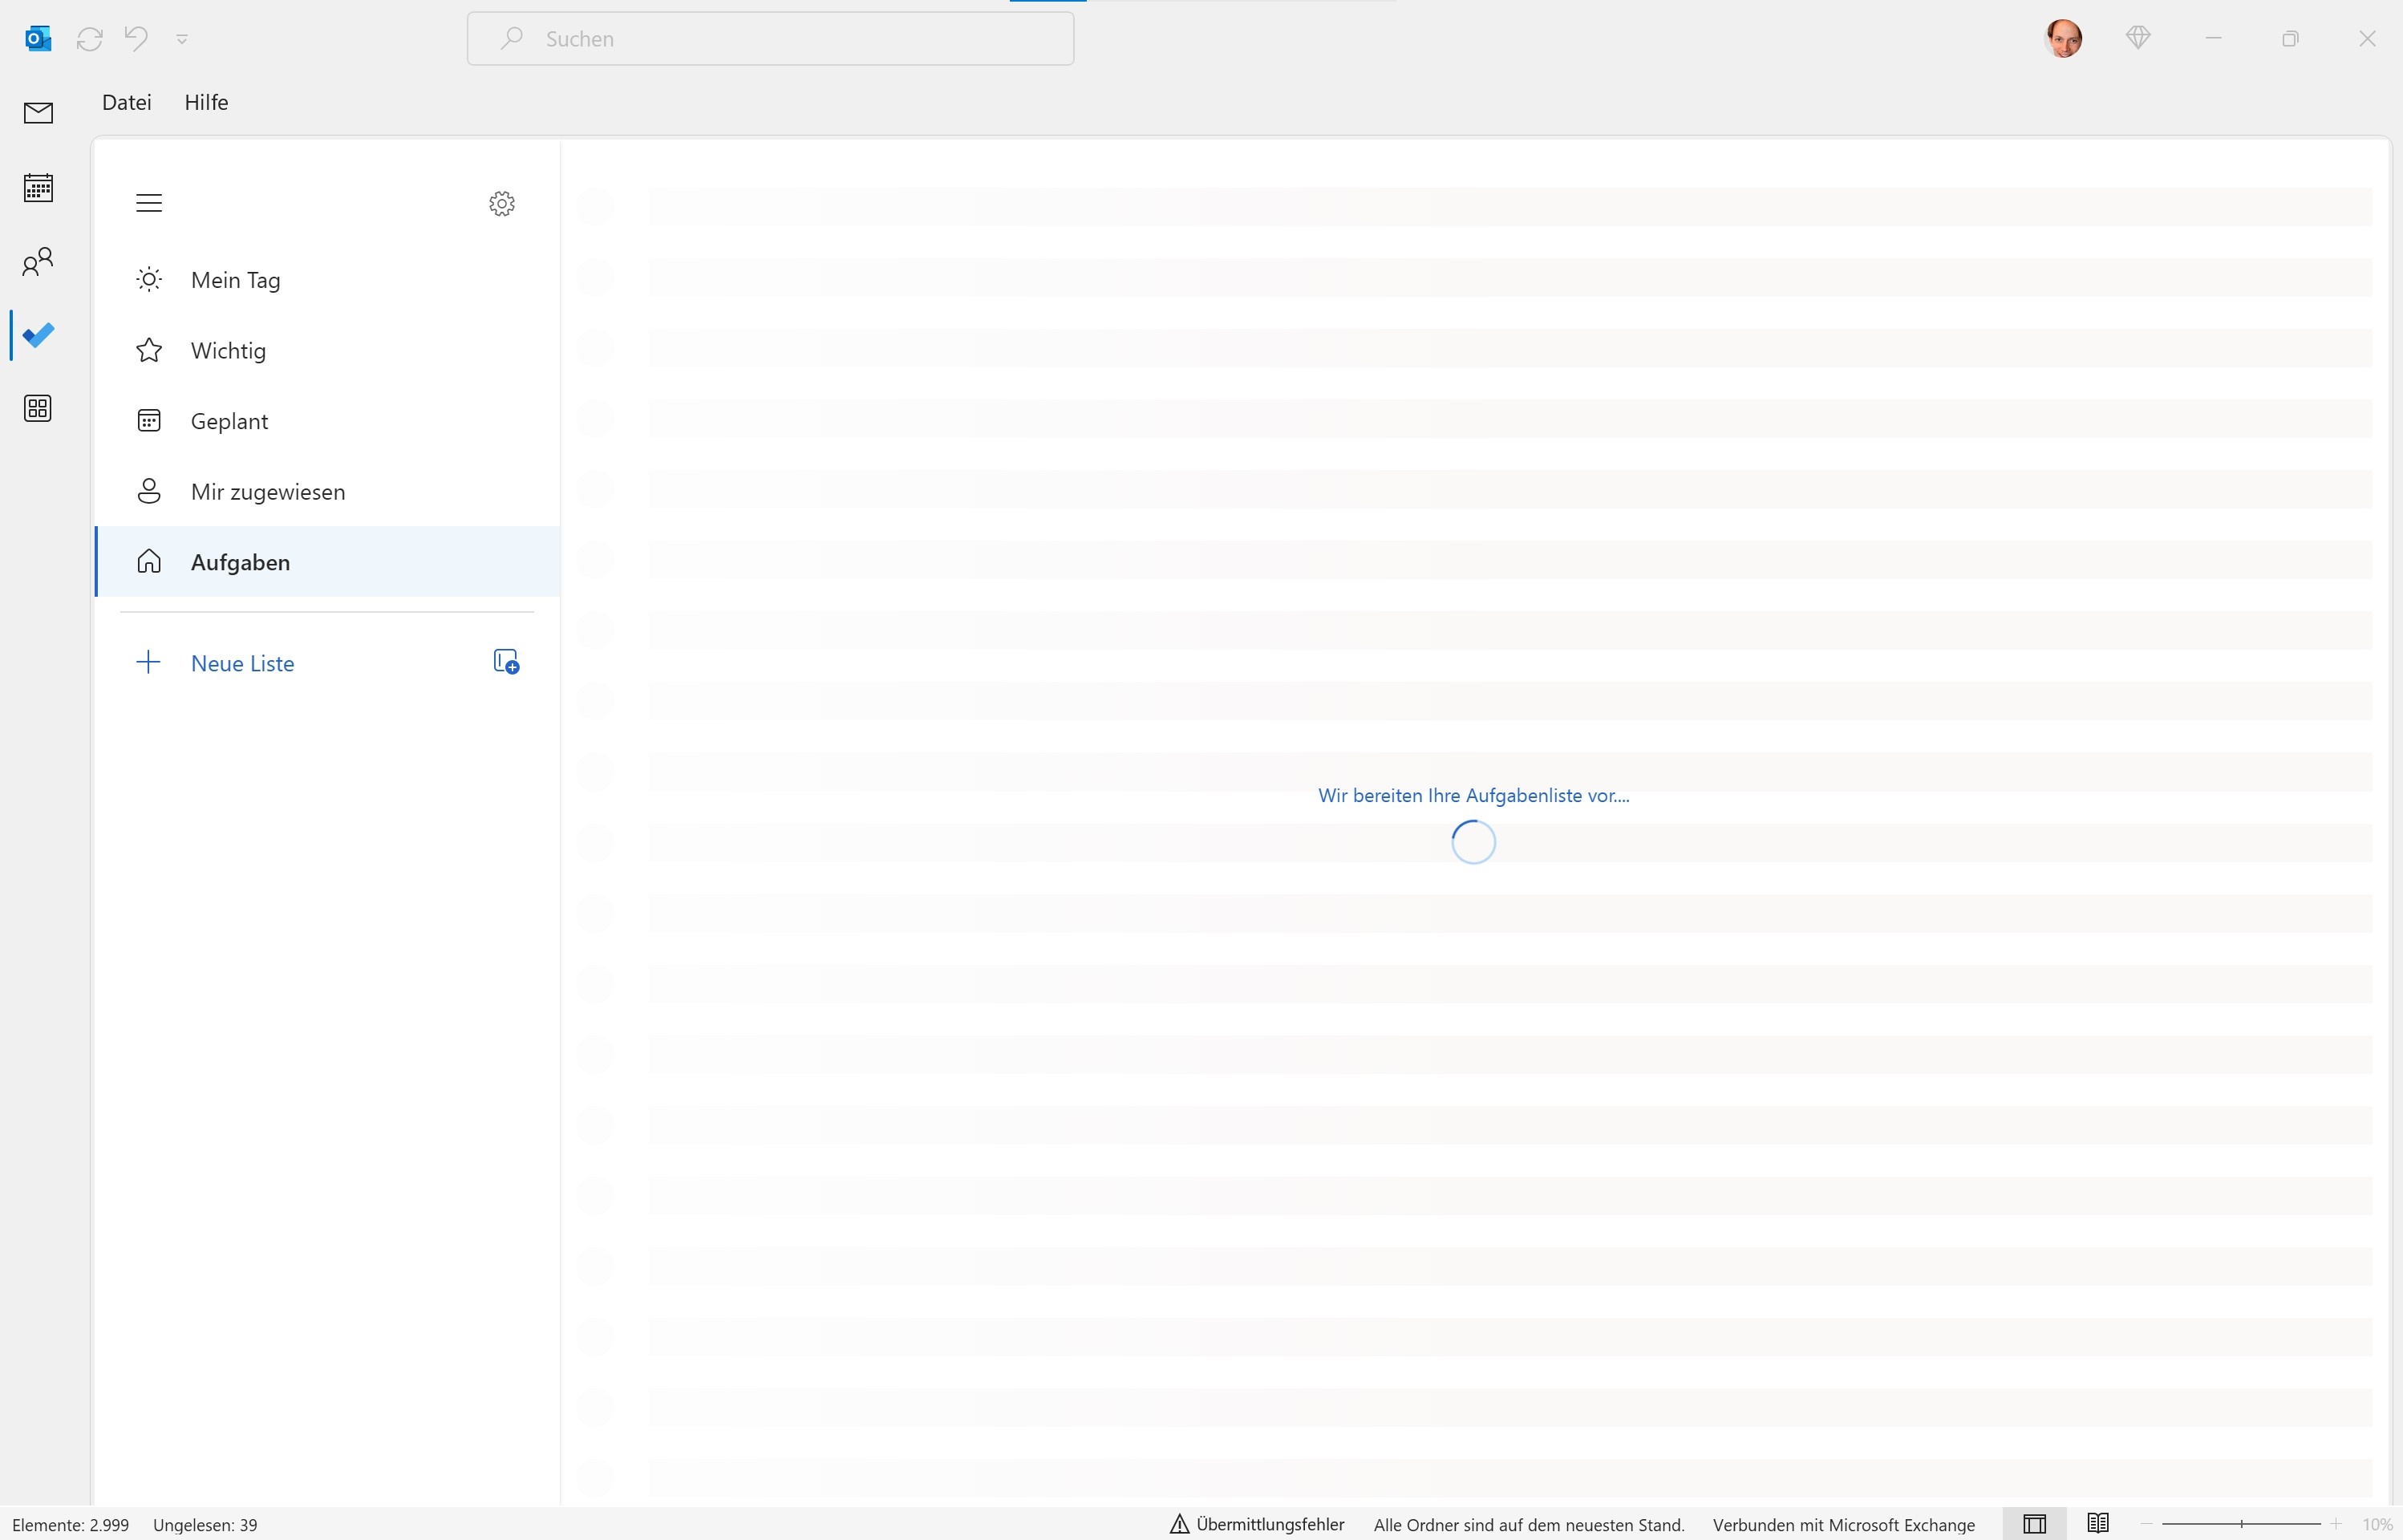Click into the Suchen search field

[770, 39]
